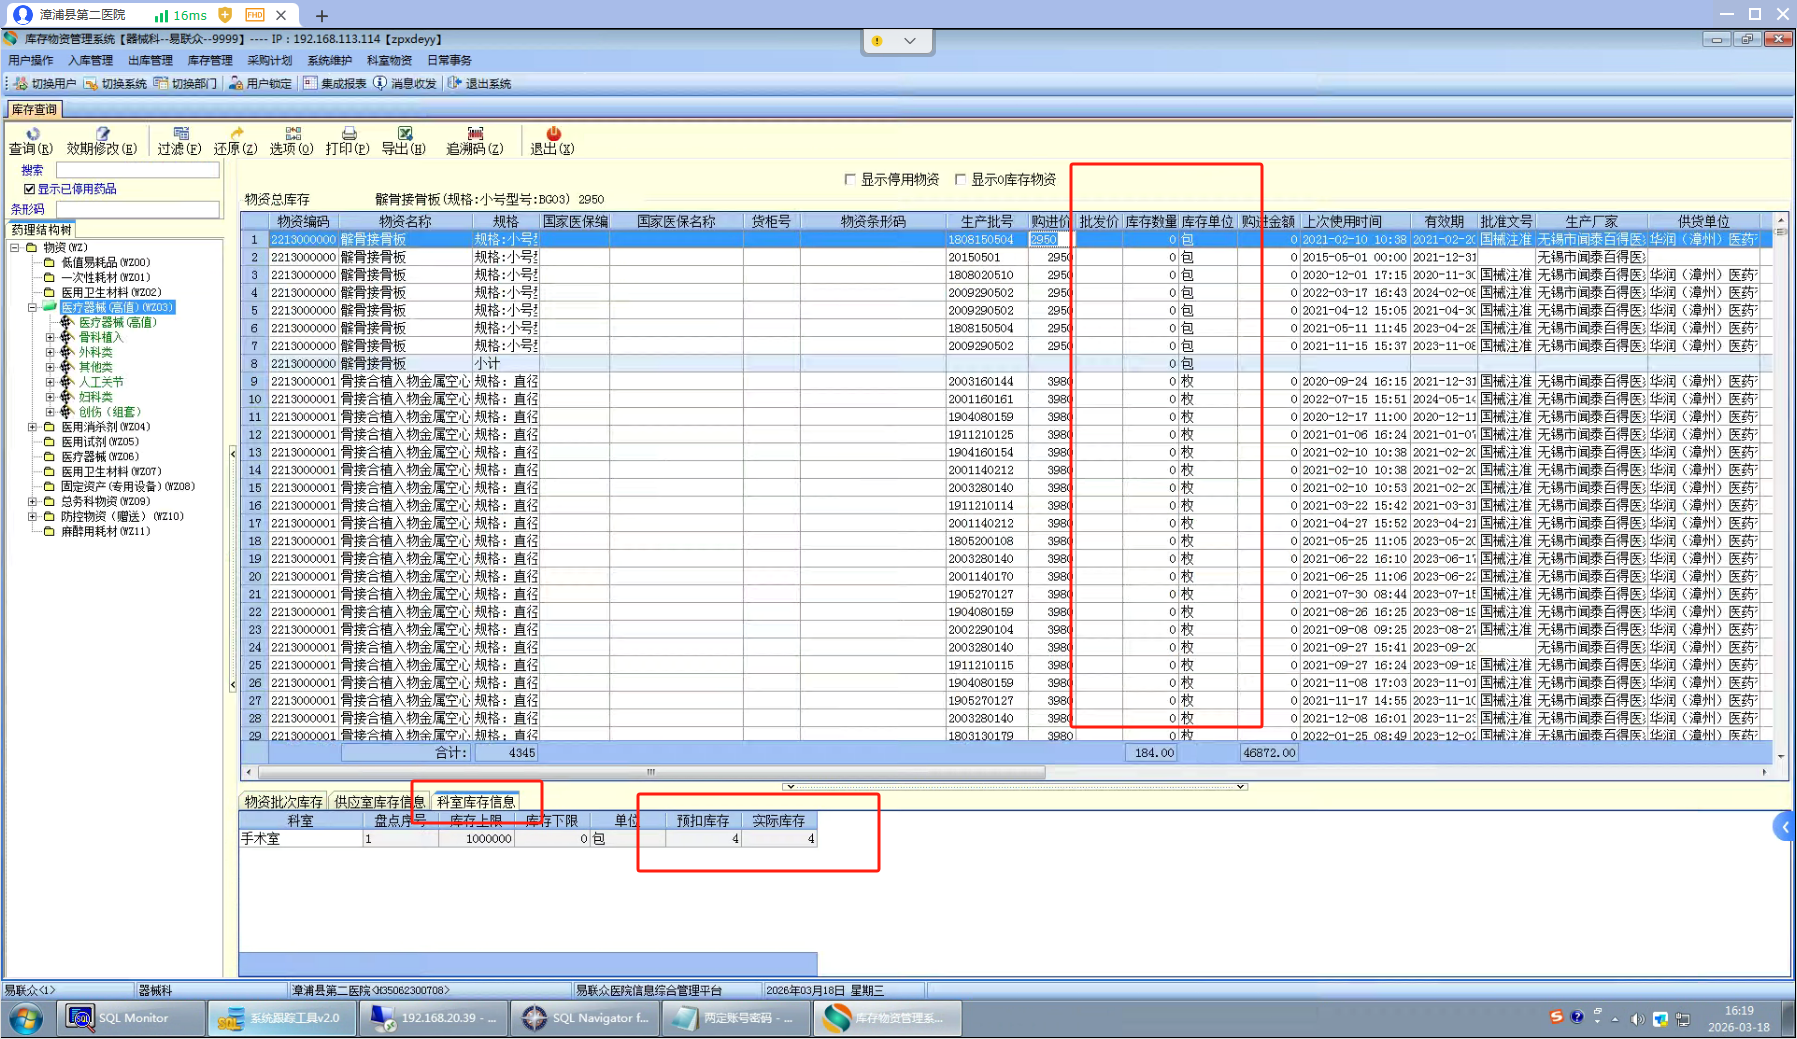The width and height of the screenshot is (1797, 1039).
Task: Click the 过滤 filter icon
Action: click(180, 134)
